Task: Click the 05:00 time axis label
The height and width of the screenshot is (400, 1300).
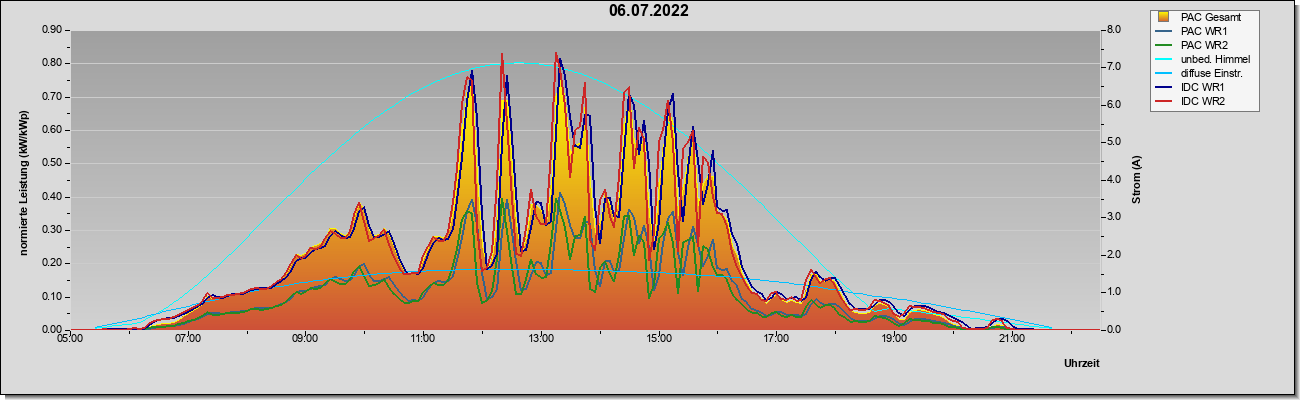Action: click(x=70, y=339)
